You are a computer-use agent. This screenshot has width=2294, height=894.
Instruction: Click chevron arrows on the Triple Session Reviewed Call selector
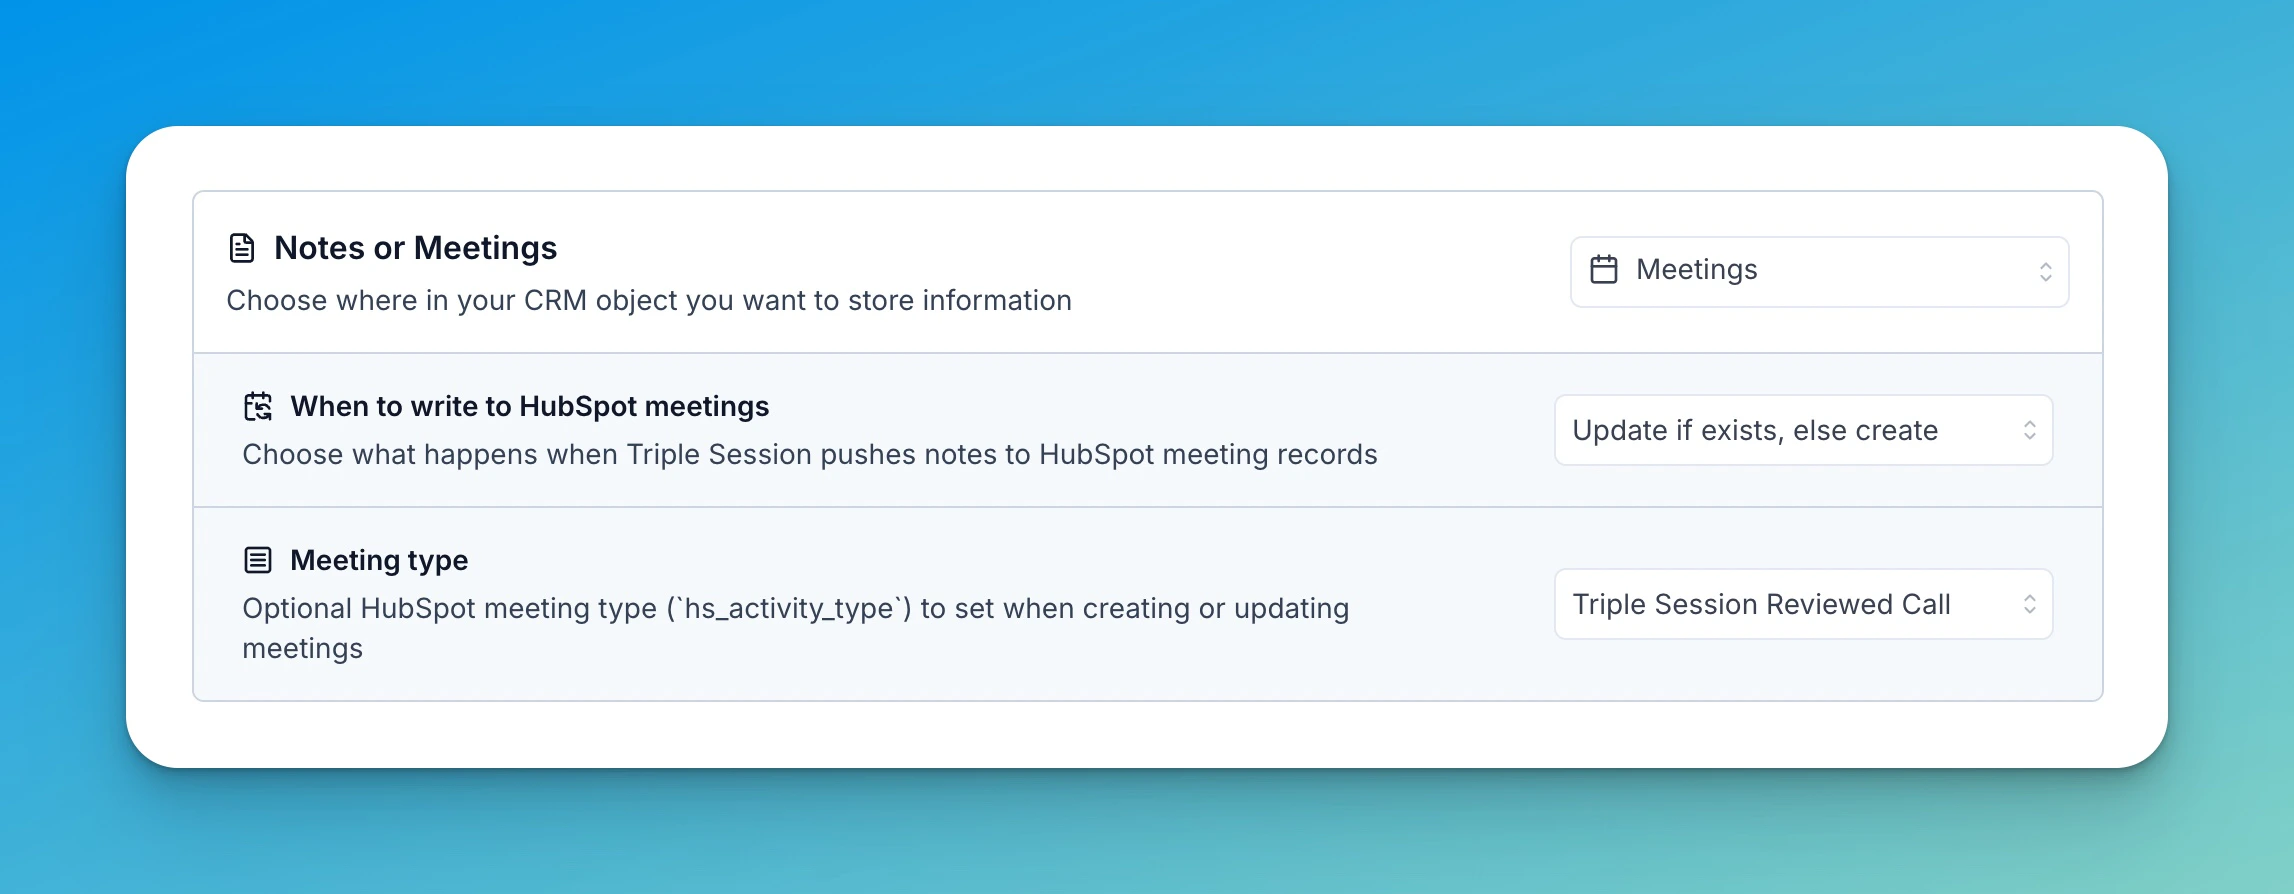click(x=2029, y=604)
